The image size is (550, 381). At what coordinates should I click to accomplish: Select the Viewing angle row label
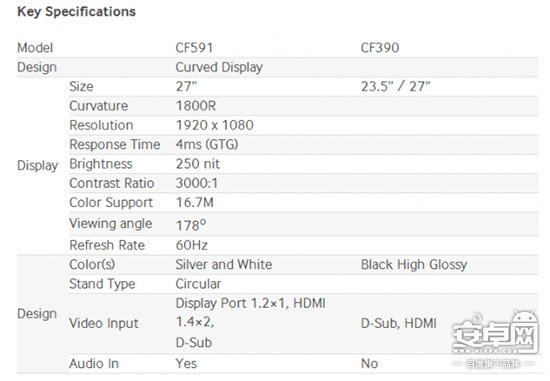coord(111,224)
